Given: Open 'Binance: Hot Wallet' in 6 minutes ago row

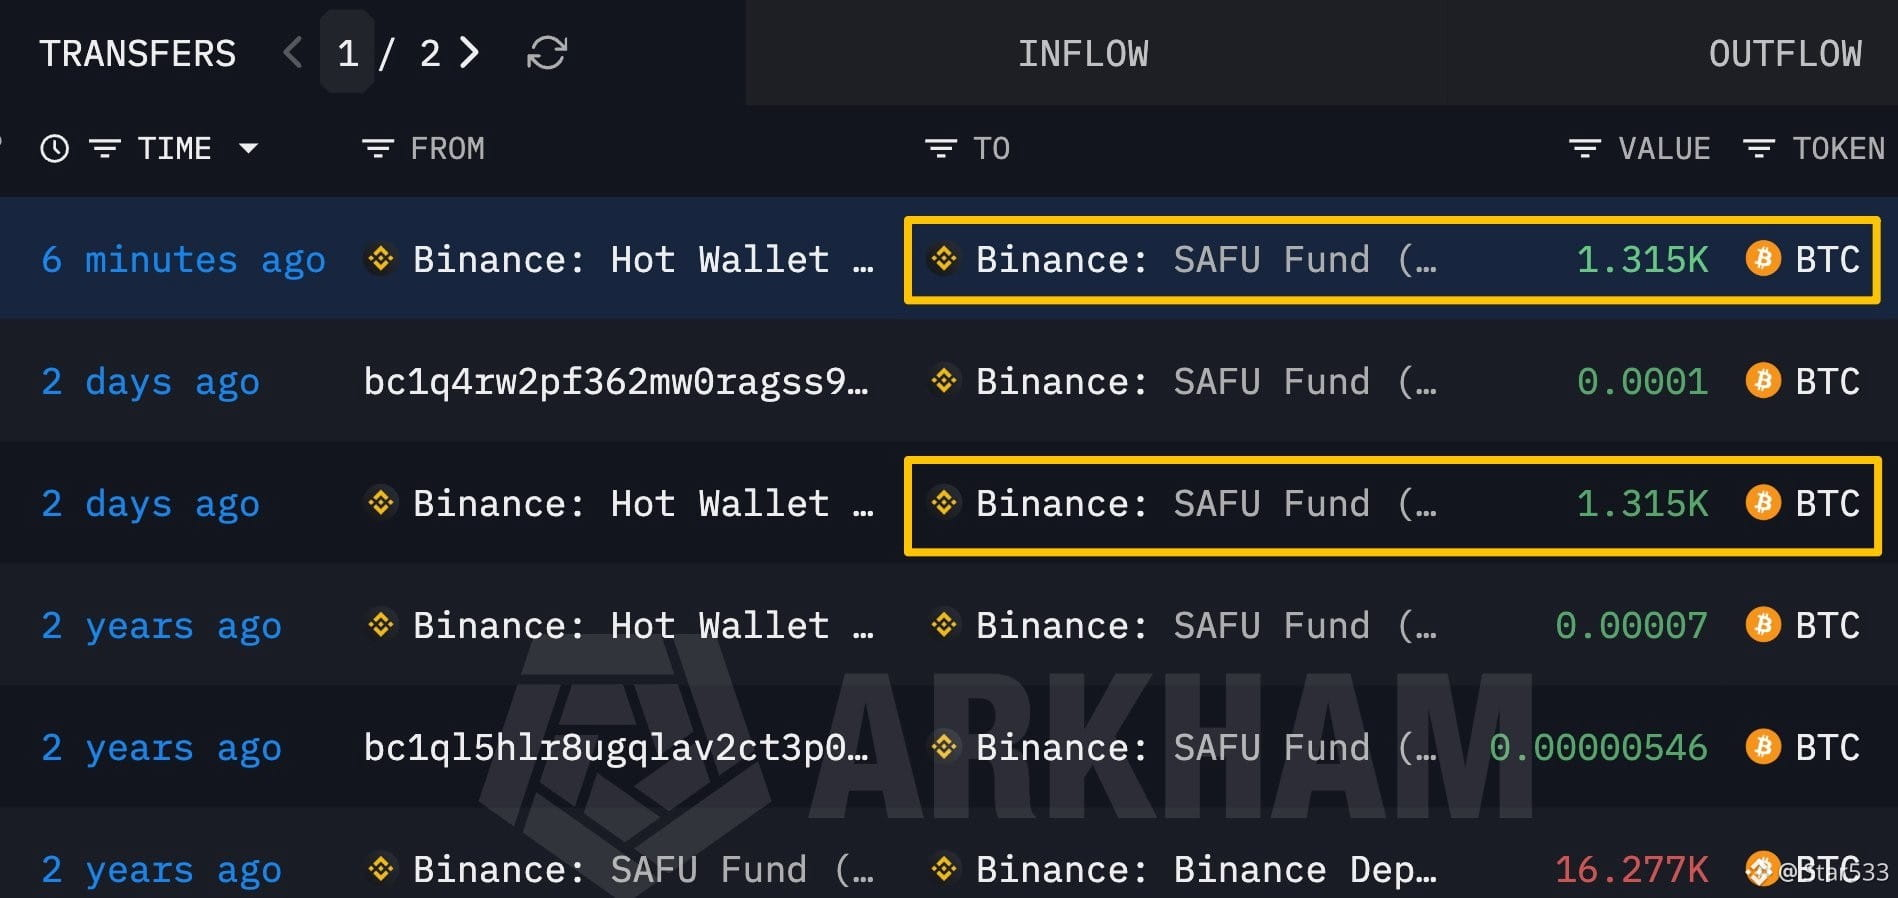Looking at the screenshot, I should pyautogui.click(x=643, y=260).
